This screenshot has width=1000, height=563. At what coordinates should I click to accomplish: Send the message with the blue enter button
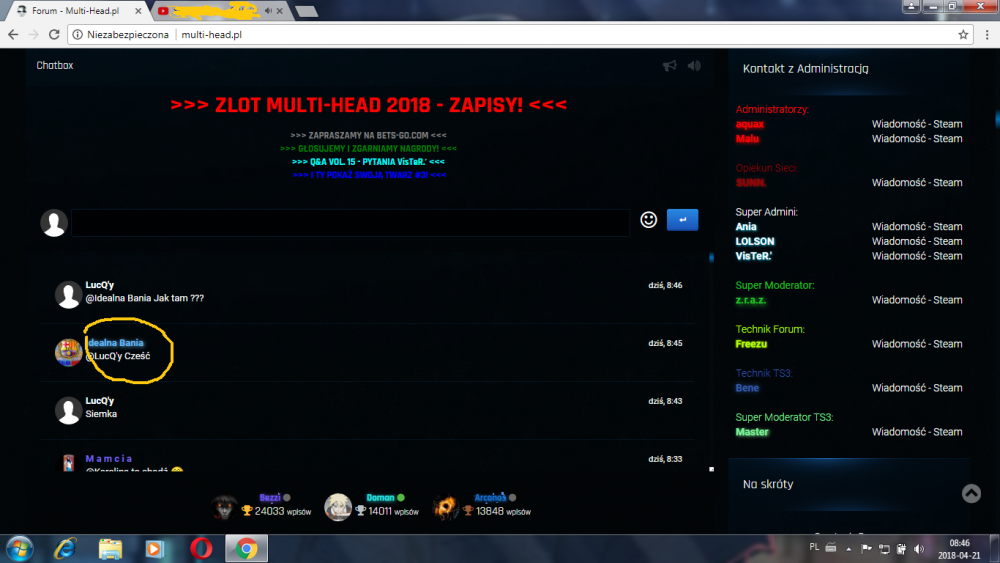[x=682, y=220]
